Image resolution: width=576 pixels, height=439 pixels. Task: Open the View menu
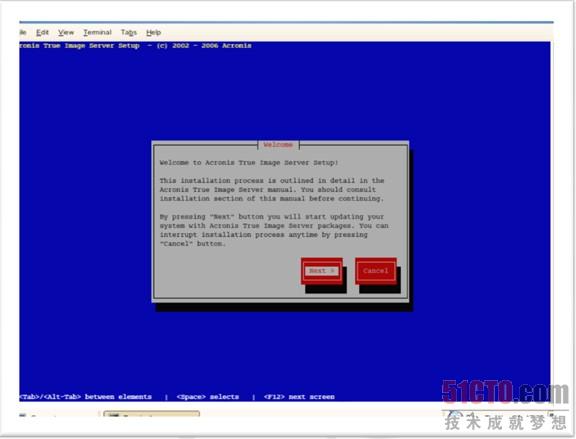(x=66, y=32)
